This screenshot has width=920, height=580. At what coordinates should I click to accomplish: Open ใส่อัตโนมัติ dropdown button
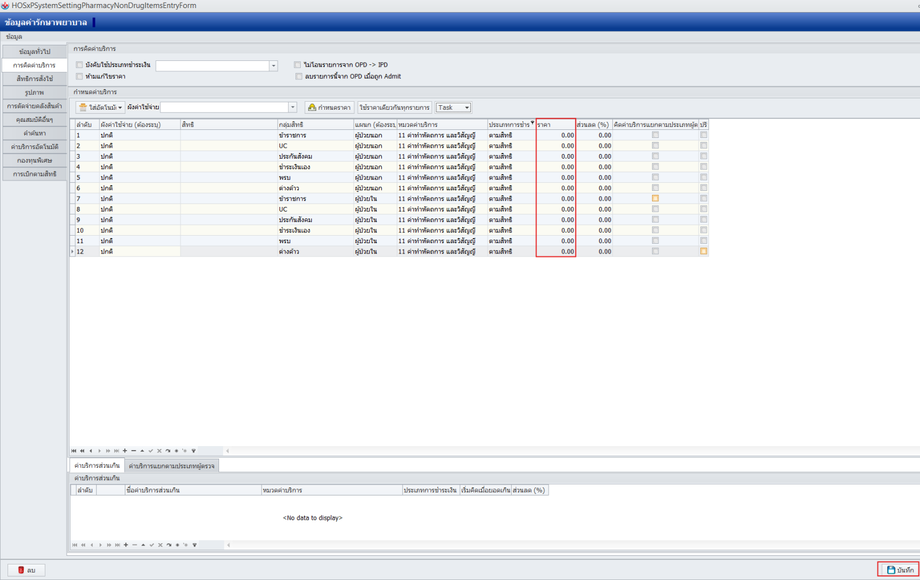pos(100,107)
